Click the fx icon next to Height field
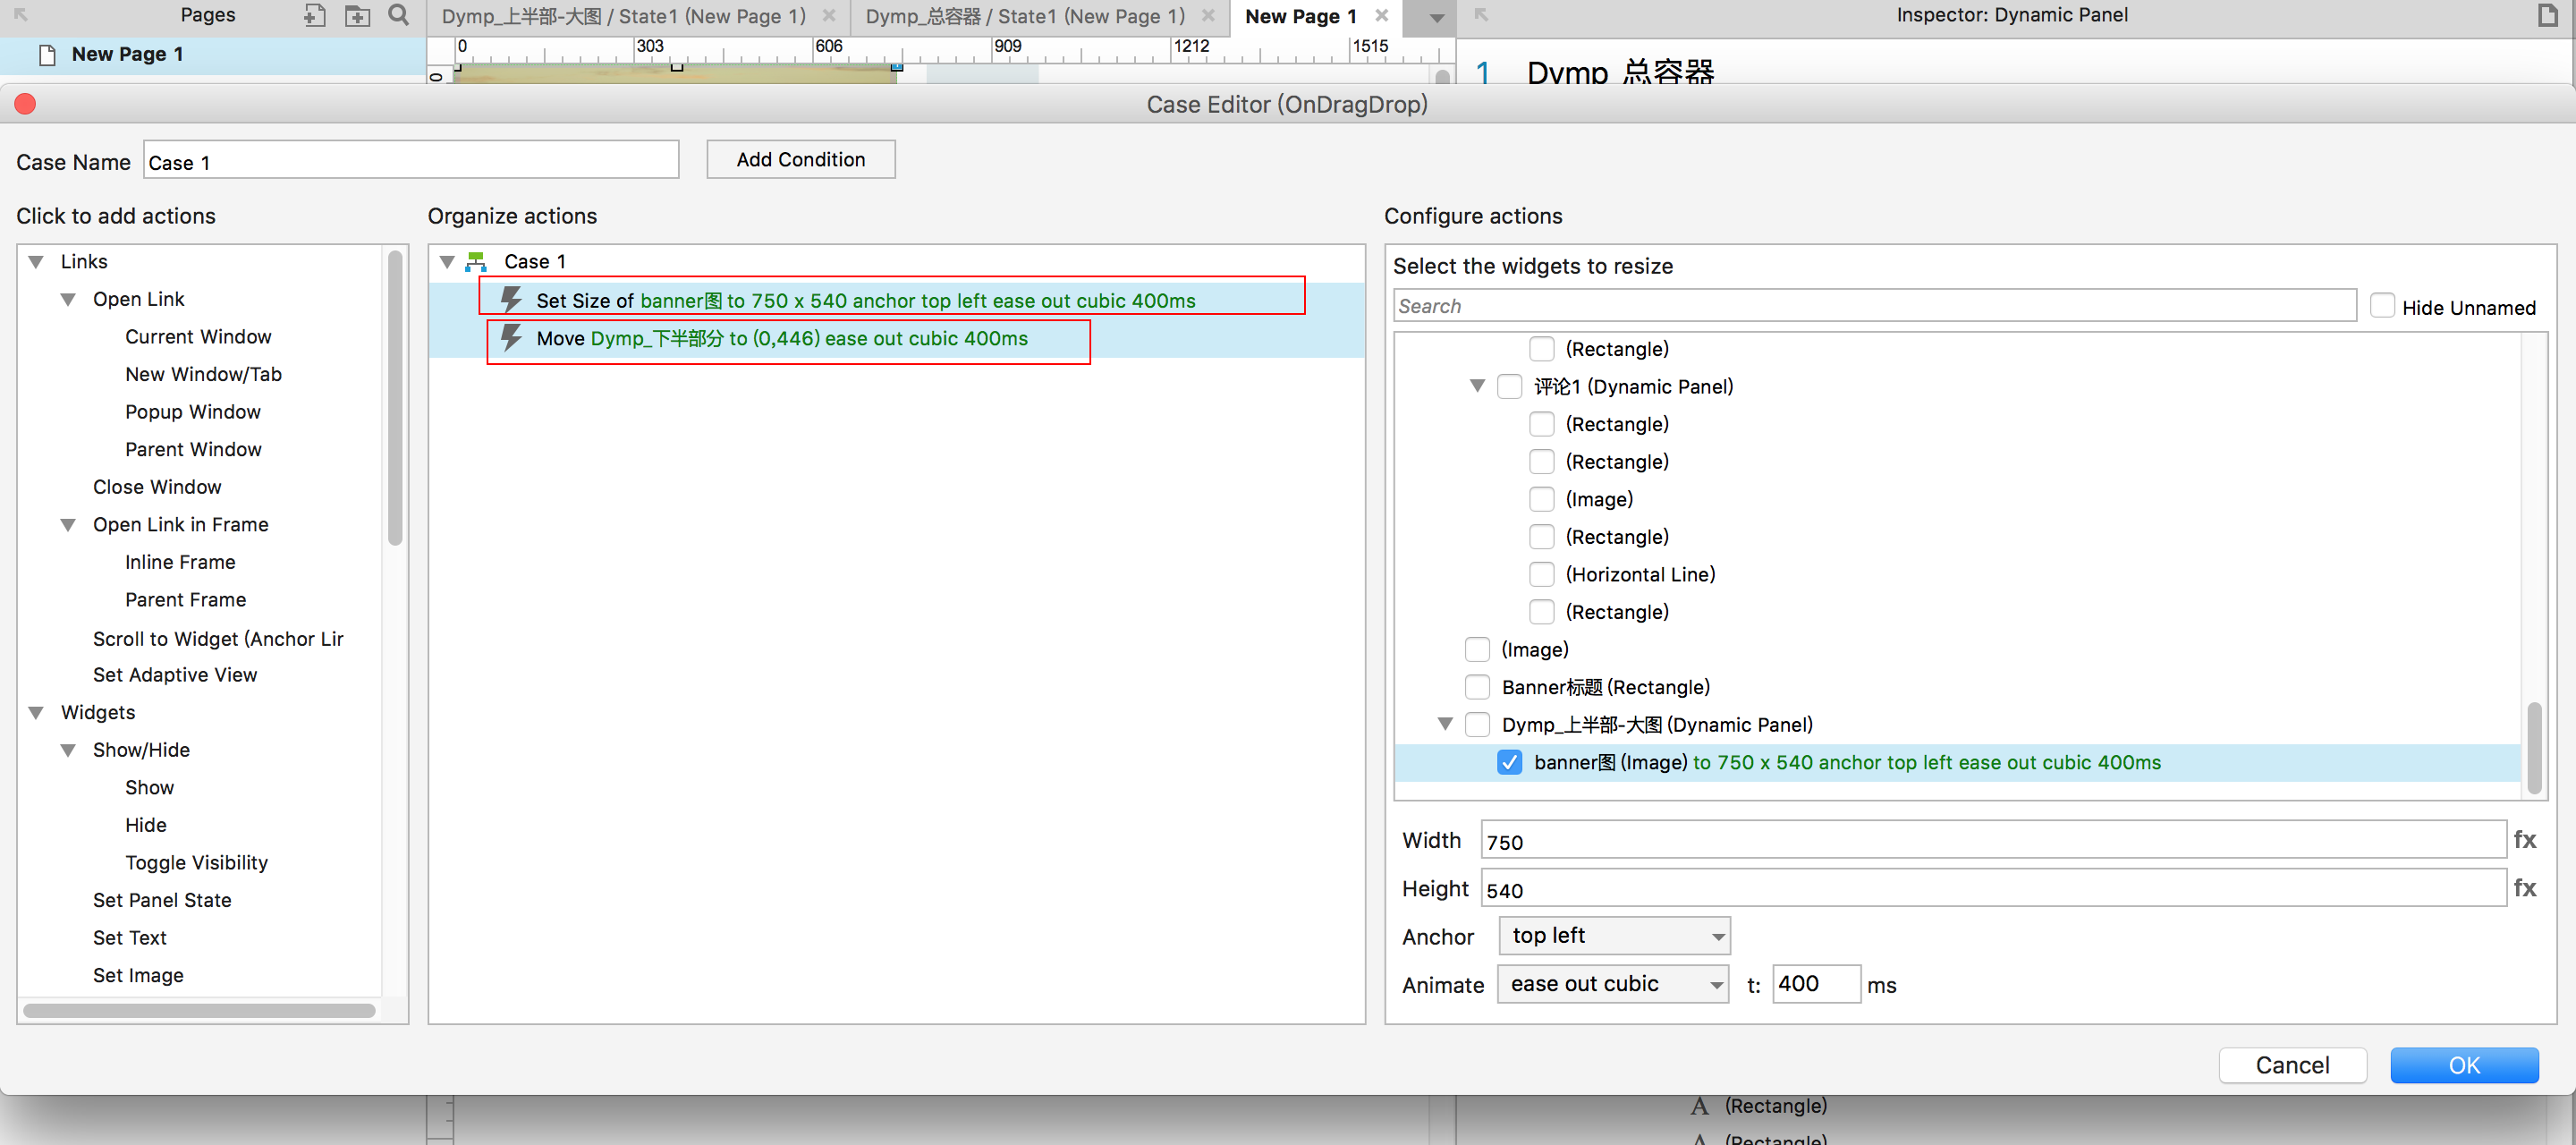Viewport: 2576px width, 1145px height. pos(2524,888)
